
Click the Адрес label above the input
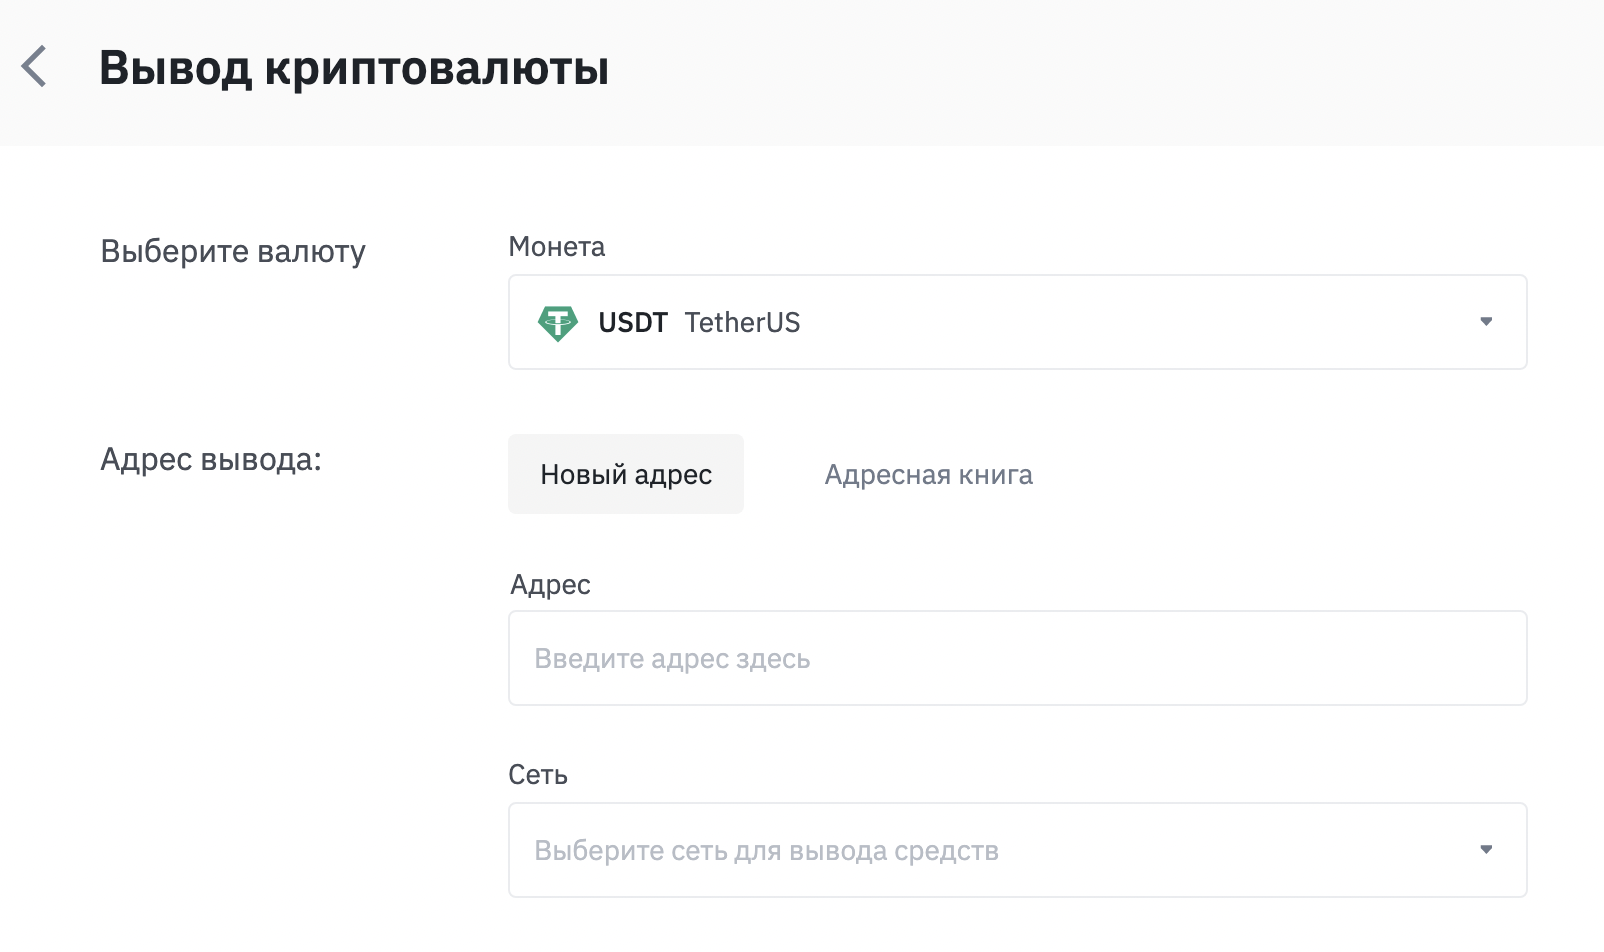(550, 585)
